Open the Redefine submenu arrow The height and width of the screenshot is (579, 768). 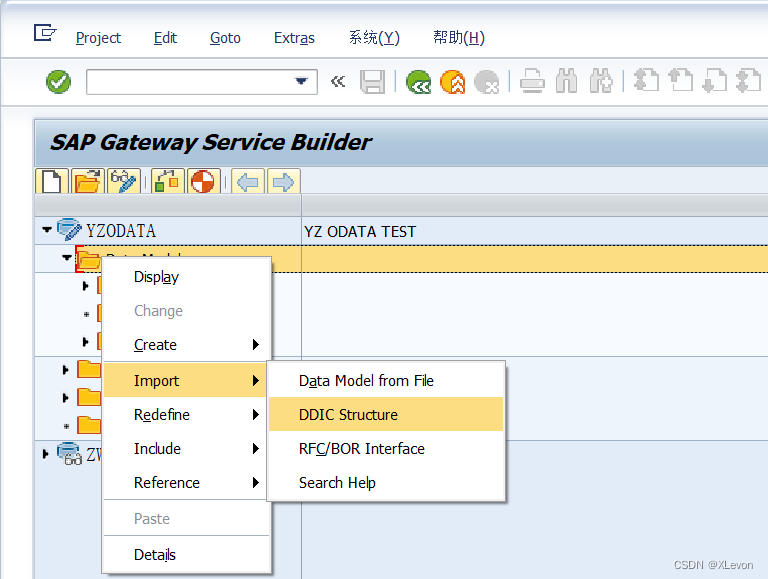pyautogui.click(x=255, y=414)
